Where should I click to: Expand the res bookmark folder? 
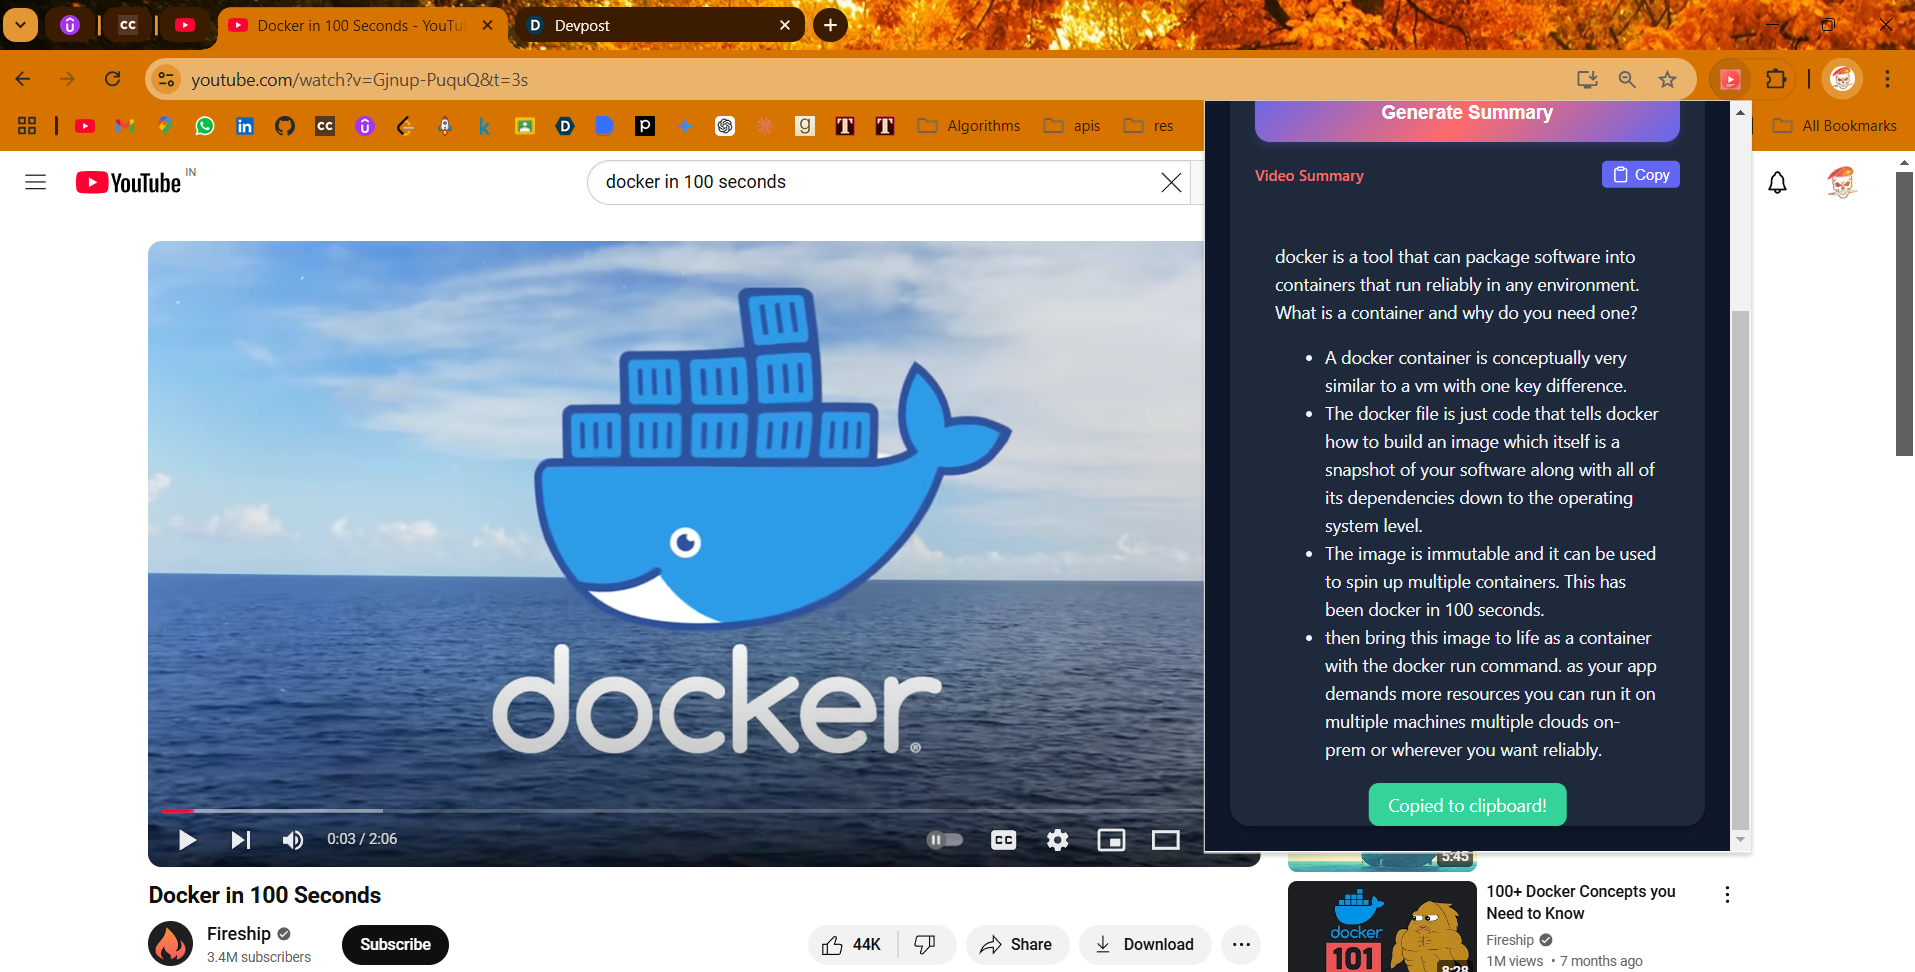click(x=1149, y=126)
